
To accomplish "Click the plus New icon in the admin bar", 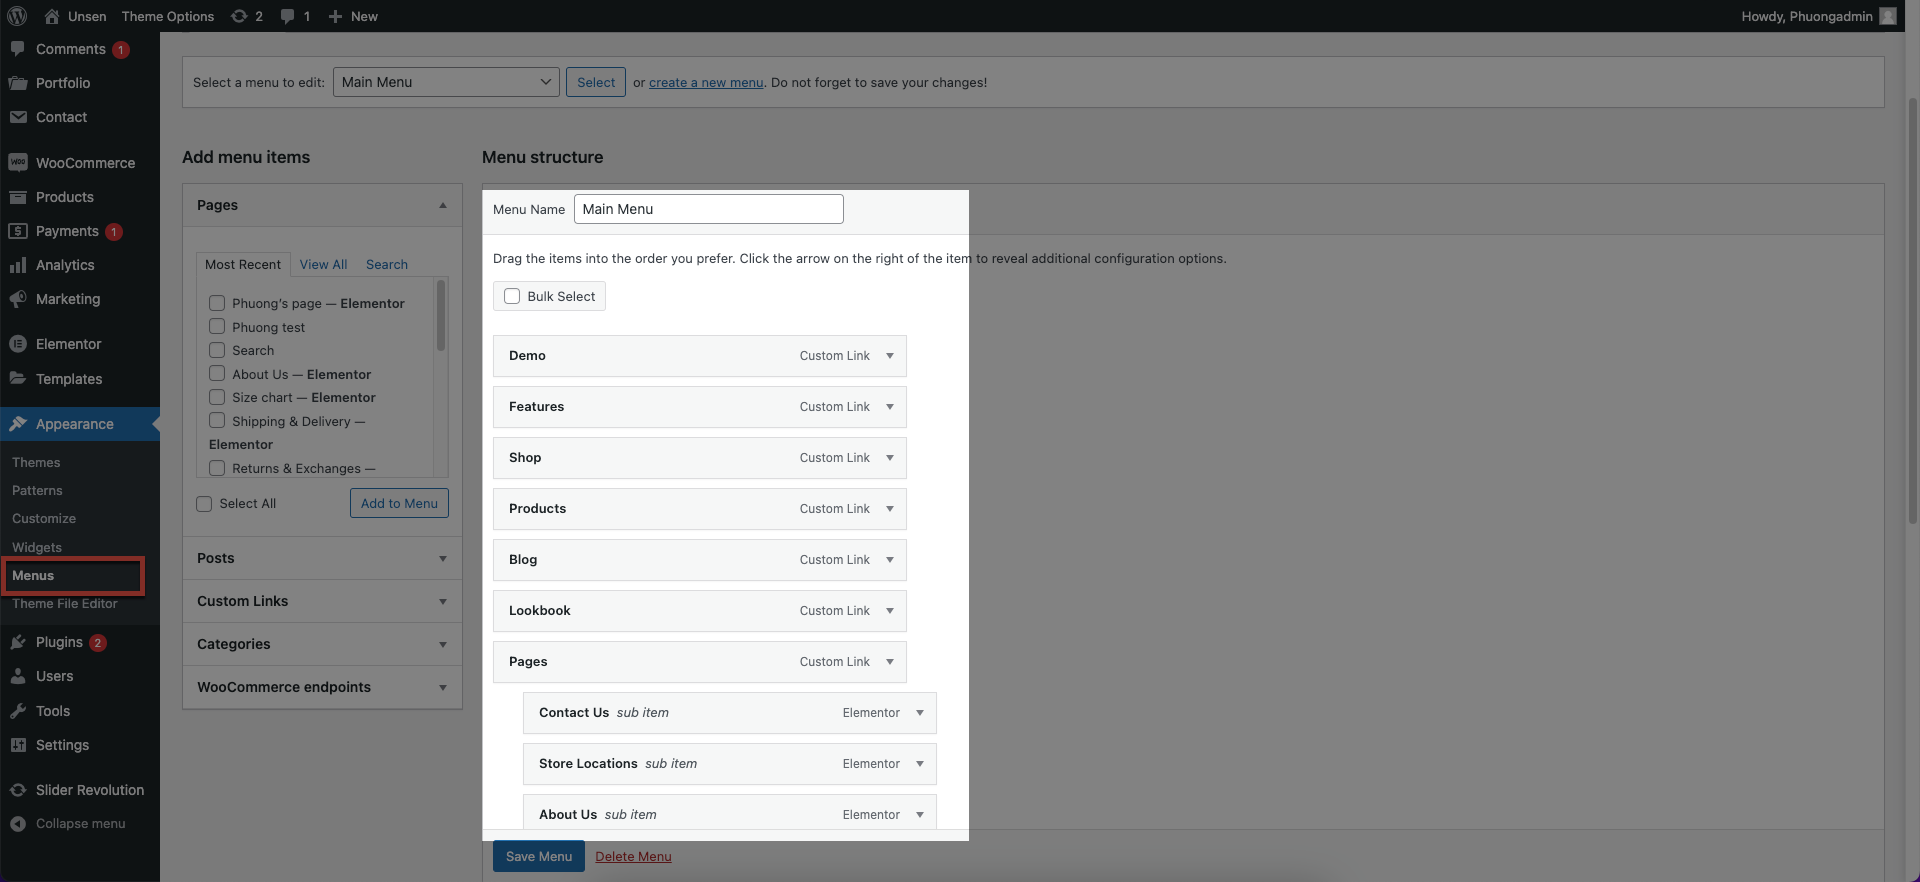I will tap(335, 16).
